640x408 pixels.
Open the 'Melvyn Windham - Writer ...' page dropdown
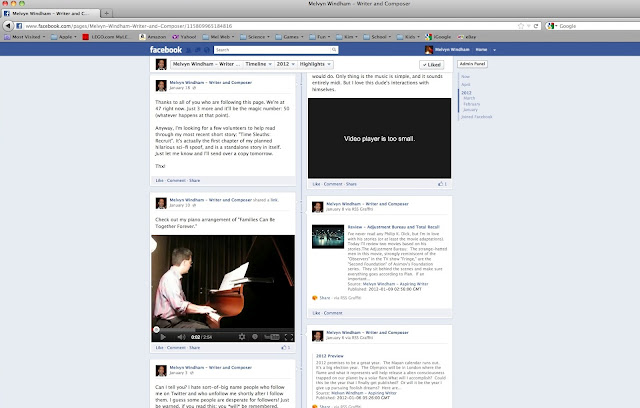pos(206,64)
